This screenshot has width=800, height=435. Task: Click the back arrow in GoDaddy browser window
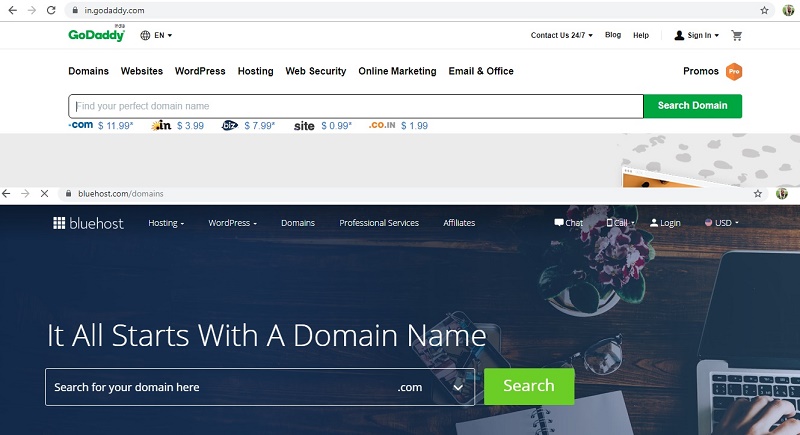(x=12, y=10)
